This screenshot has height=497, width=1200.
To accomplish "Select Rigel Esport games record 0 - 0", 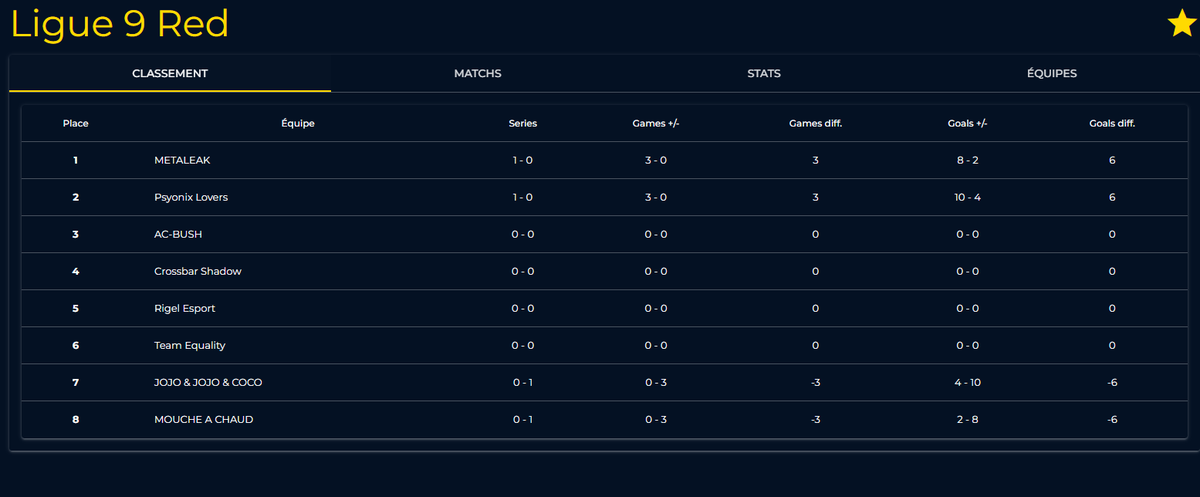I will pyautogui.click(x=656, y=308).
